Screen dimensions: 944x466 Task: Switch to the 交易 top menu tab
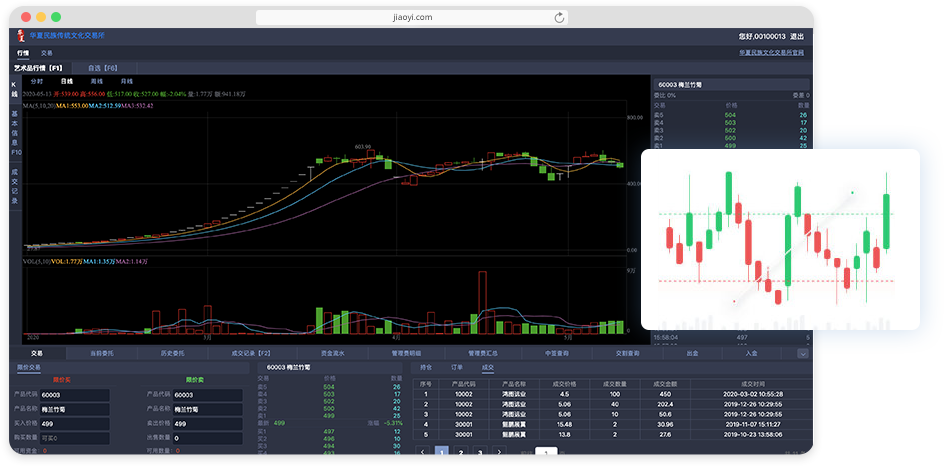[47, 52]
